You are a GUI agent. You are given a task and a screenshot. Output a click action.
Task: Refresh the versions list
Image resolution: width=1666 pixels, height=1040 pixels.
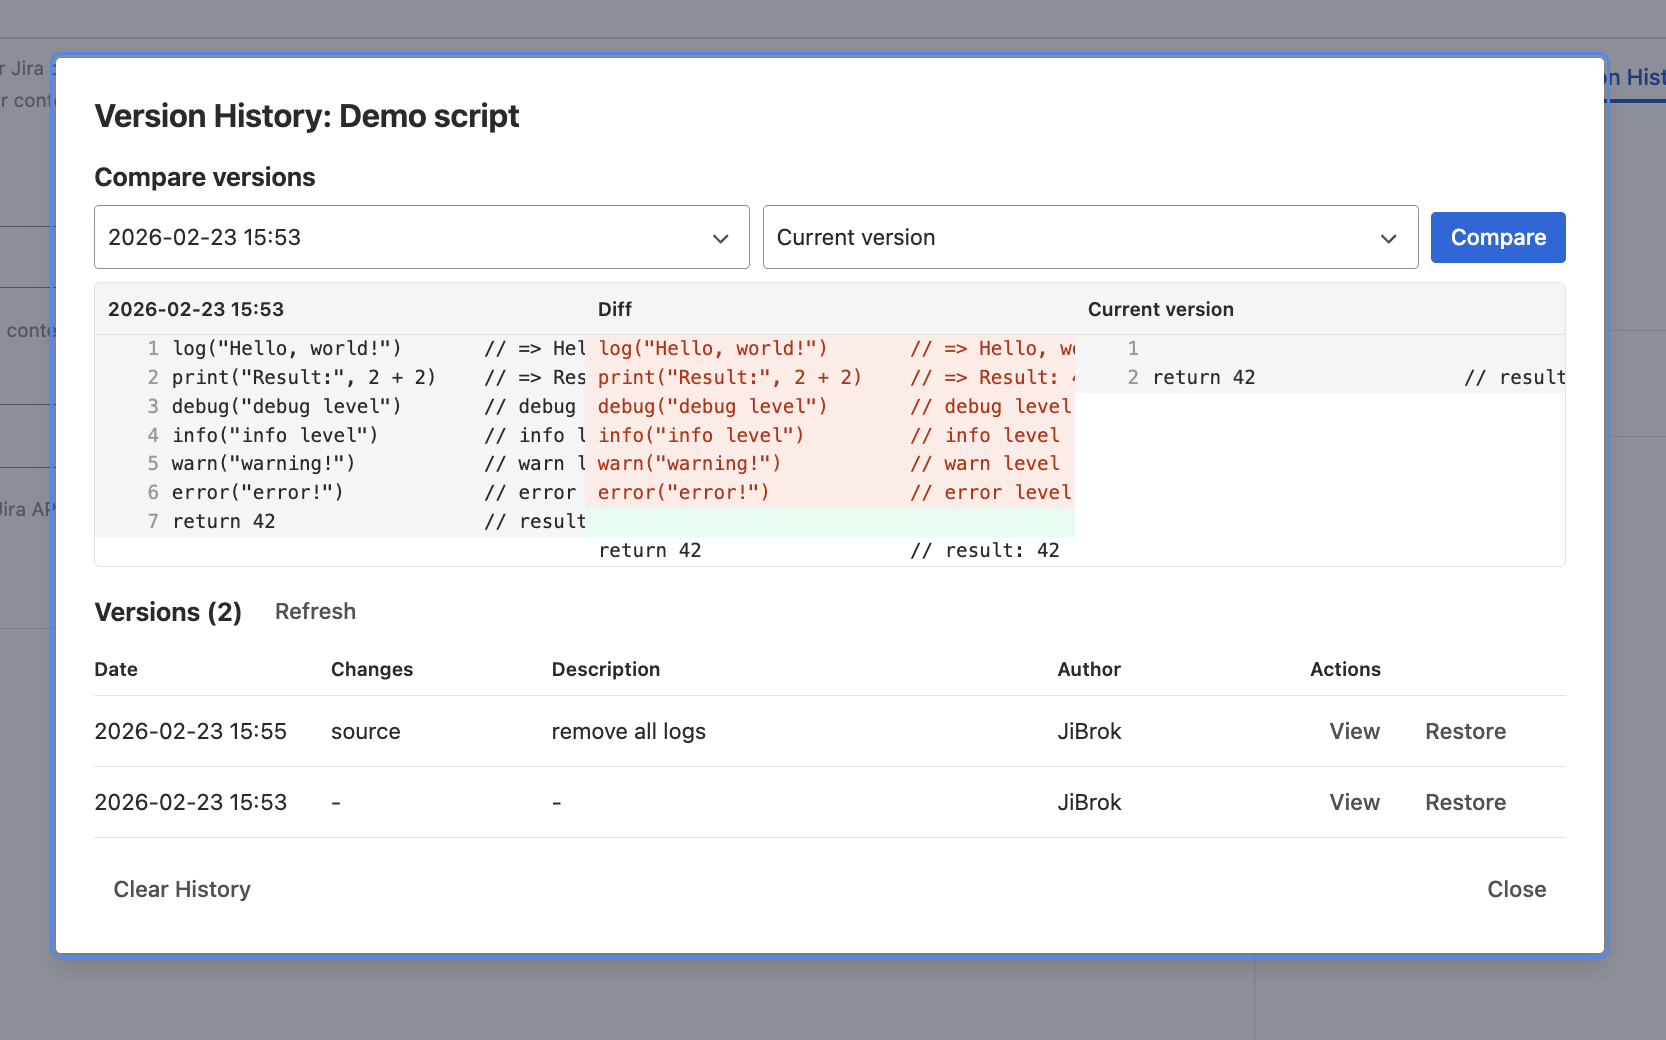315,611
